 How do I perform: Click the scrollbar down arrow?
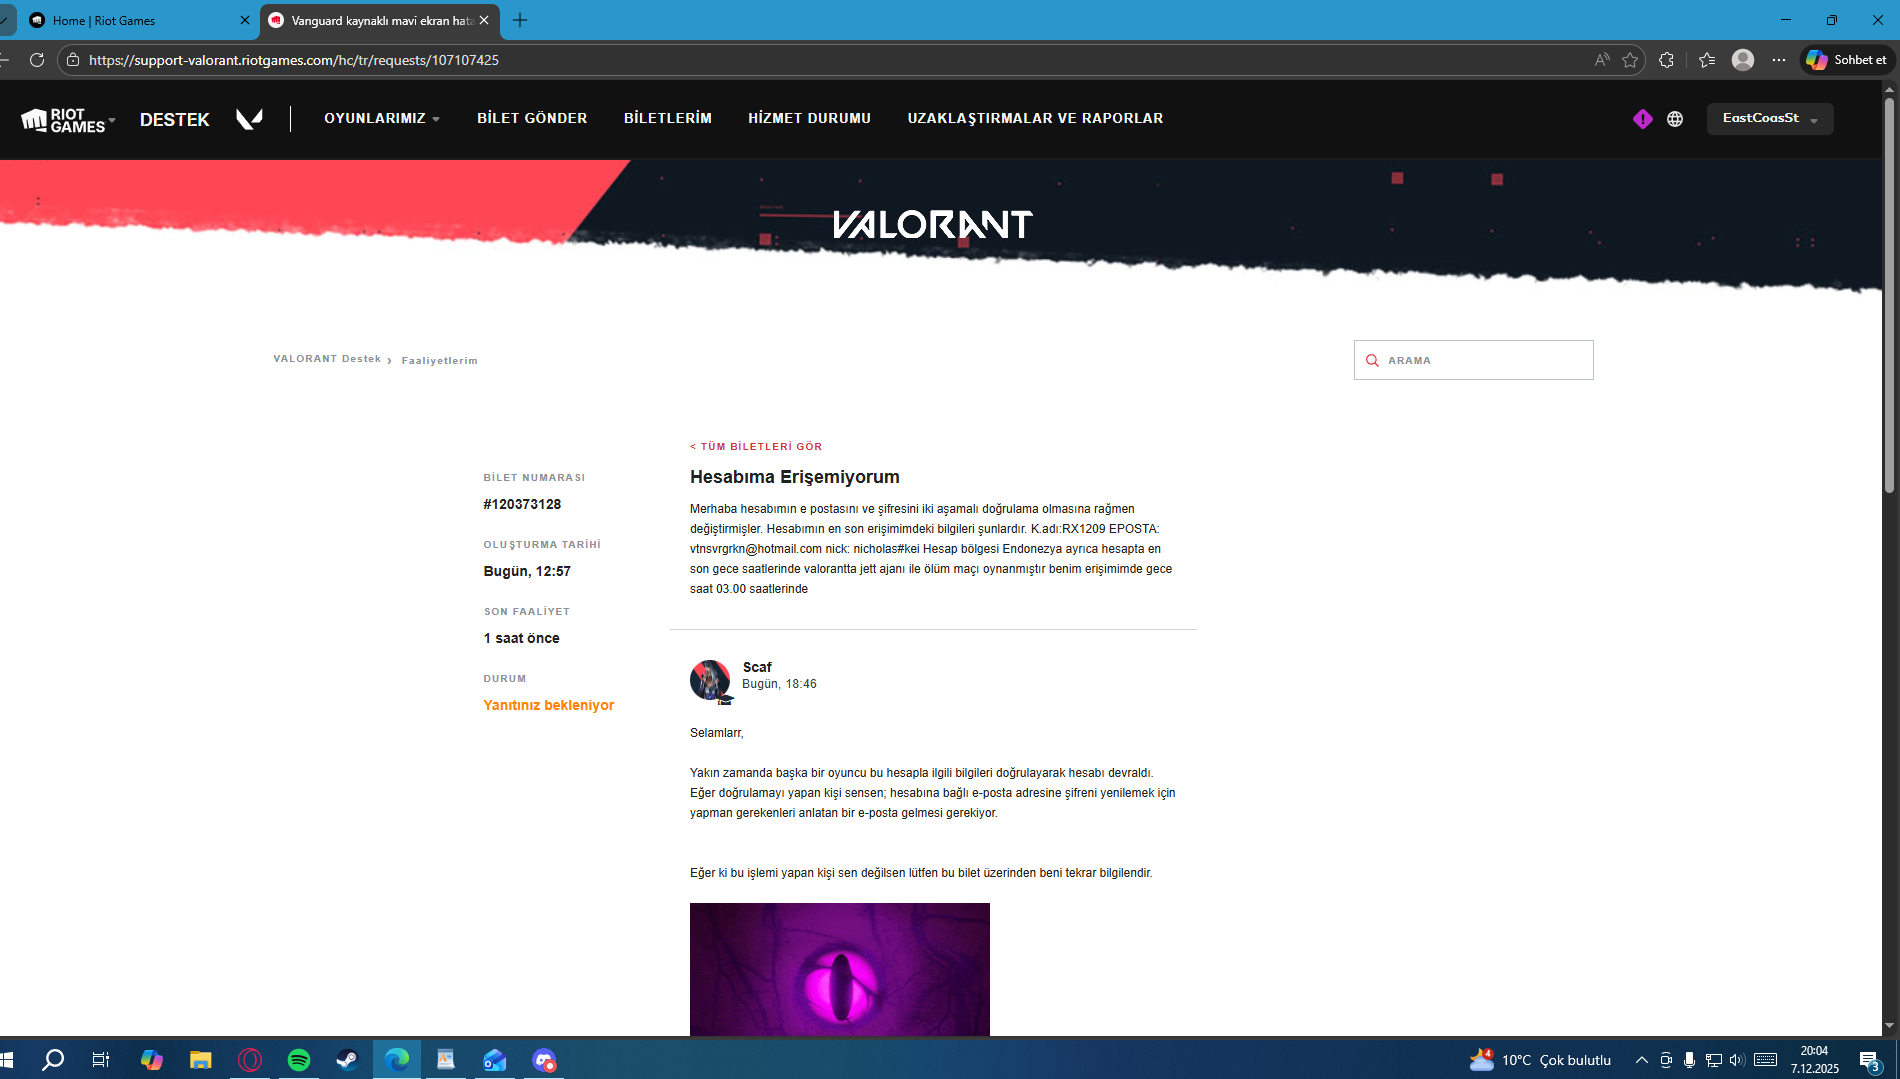point(1889,1026)
